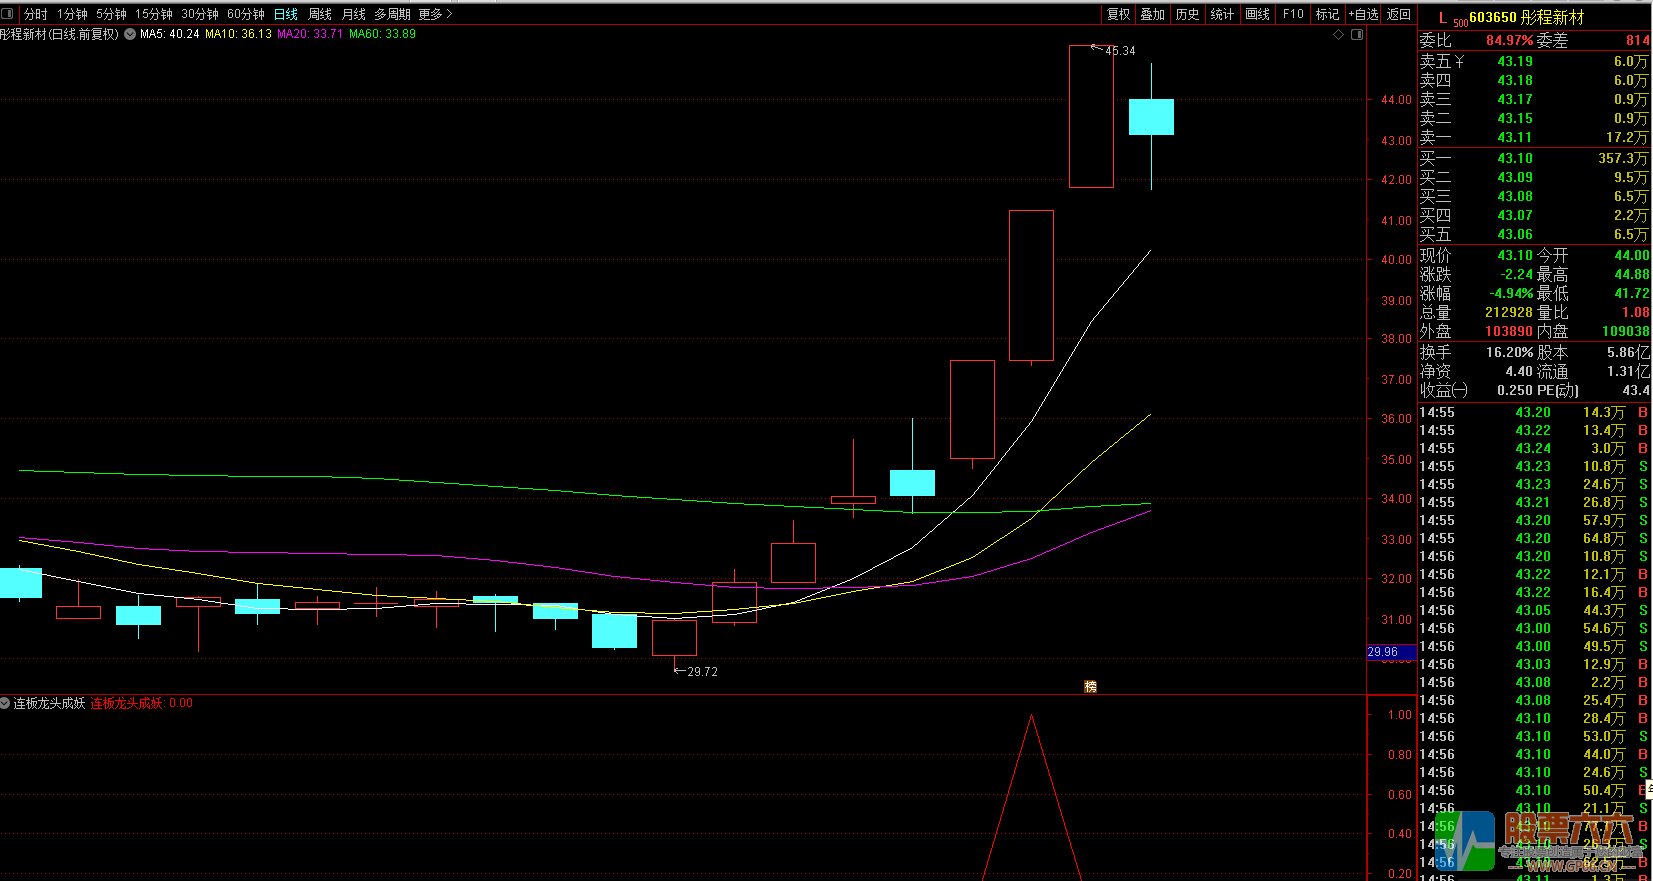The width and height of the screenshot is (1653, 881).
Task: Expand 更多 to show more periods
Action: (x=435, y=14)
